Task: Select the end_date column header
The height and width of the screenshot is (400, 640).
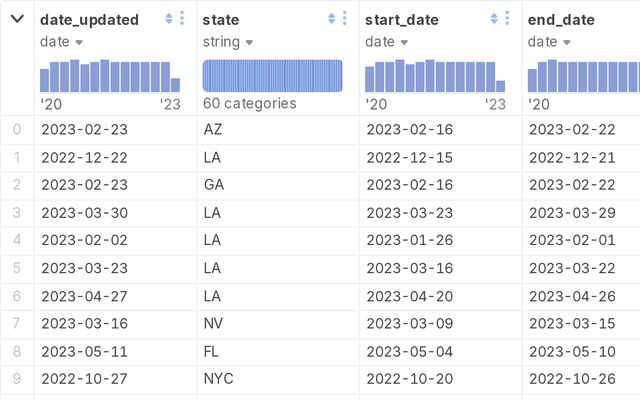Action: tap(561, 20)
